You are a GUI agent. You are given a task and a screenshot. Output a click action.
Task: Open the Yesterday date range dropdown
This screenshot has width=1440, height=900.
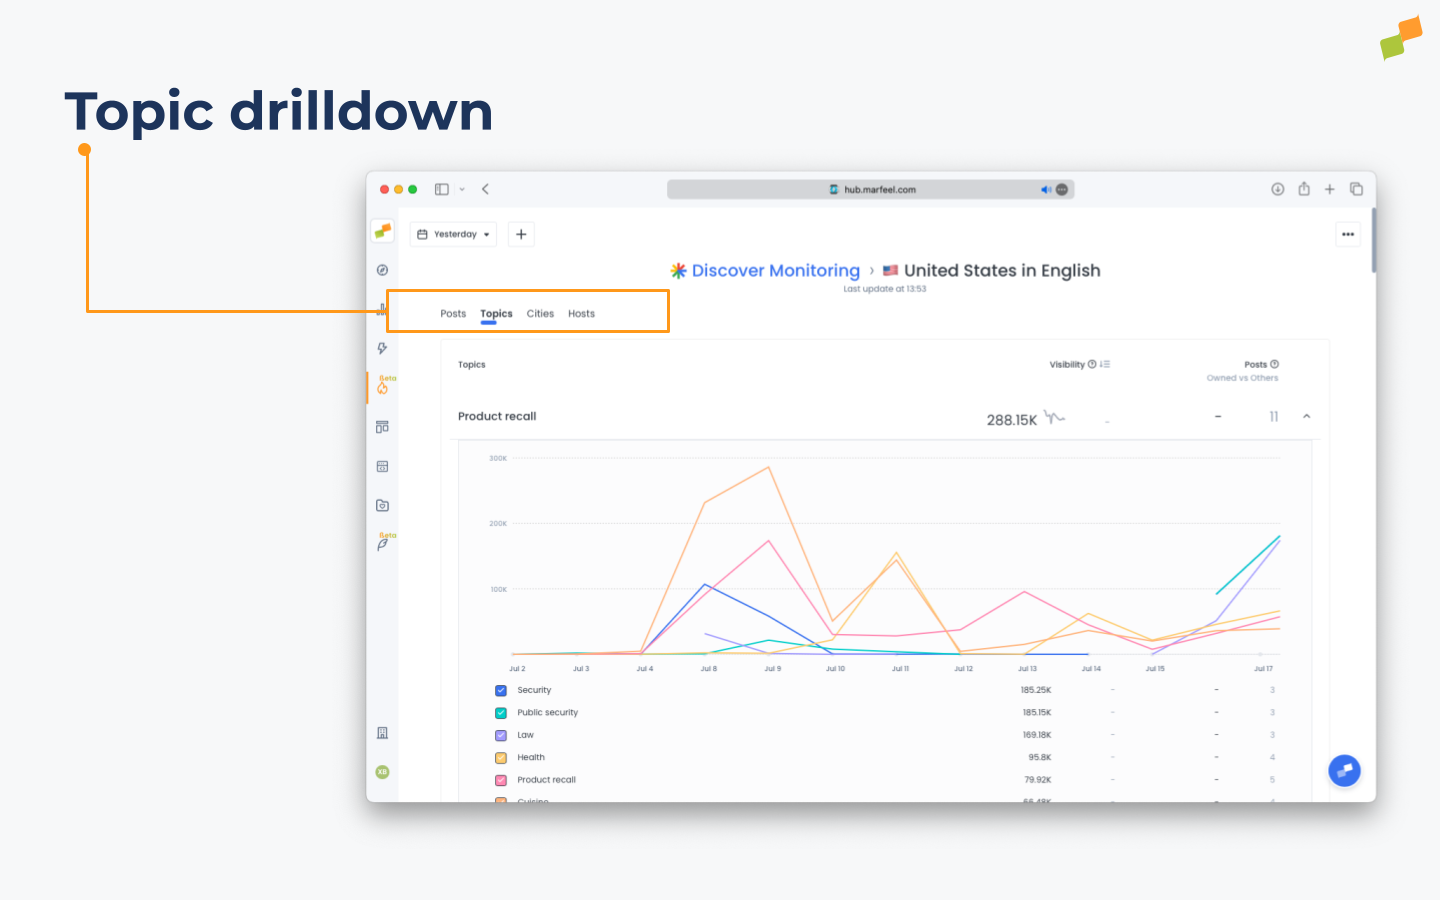[452, 234]
